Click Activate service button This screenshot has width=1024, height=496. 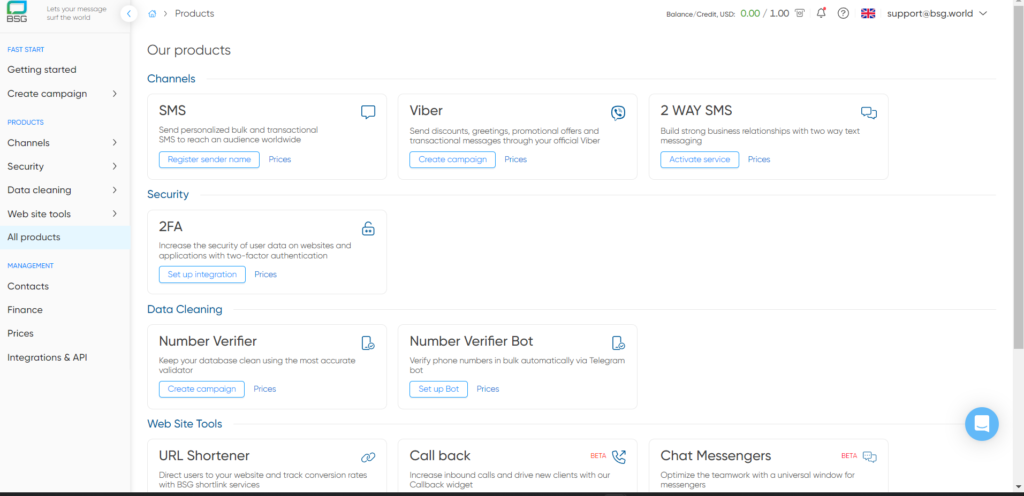click(x=699, y=159)
